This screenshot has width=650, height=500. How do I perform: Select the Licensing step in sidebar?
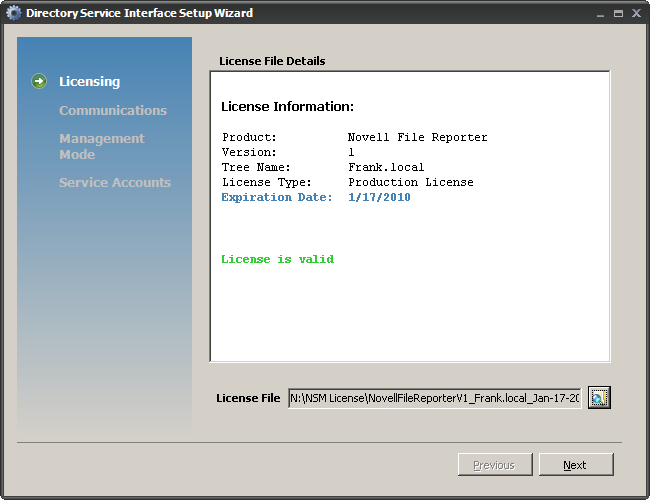[x=90, y=82]
